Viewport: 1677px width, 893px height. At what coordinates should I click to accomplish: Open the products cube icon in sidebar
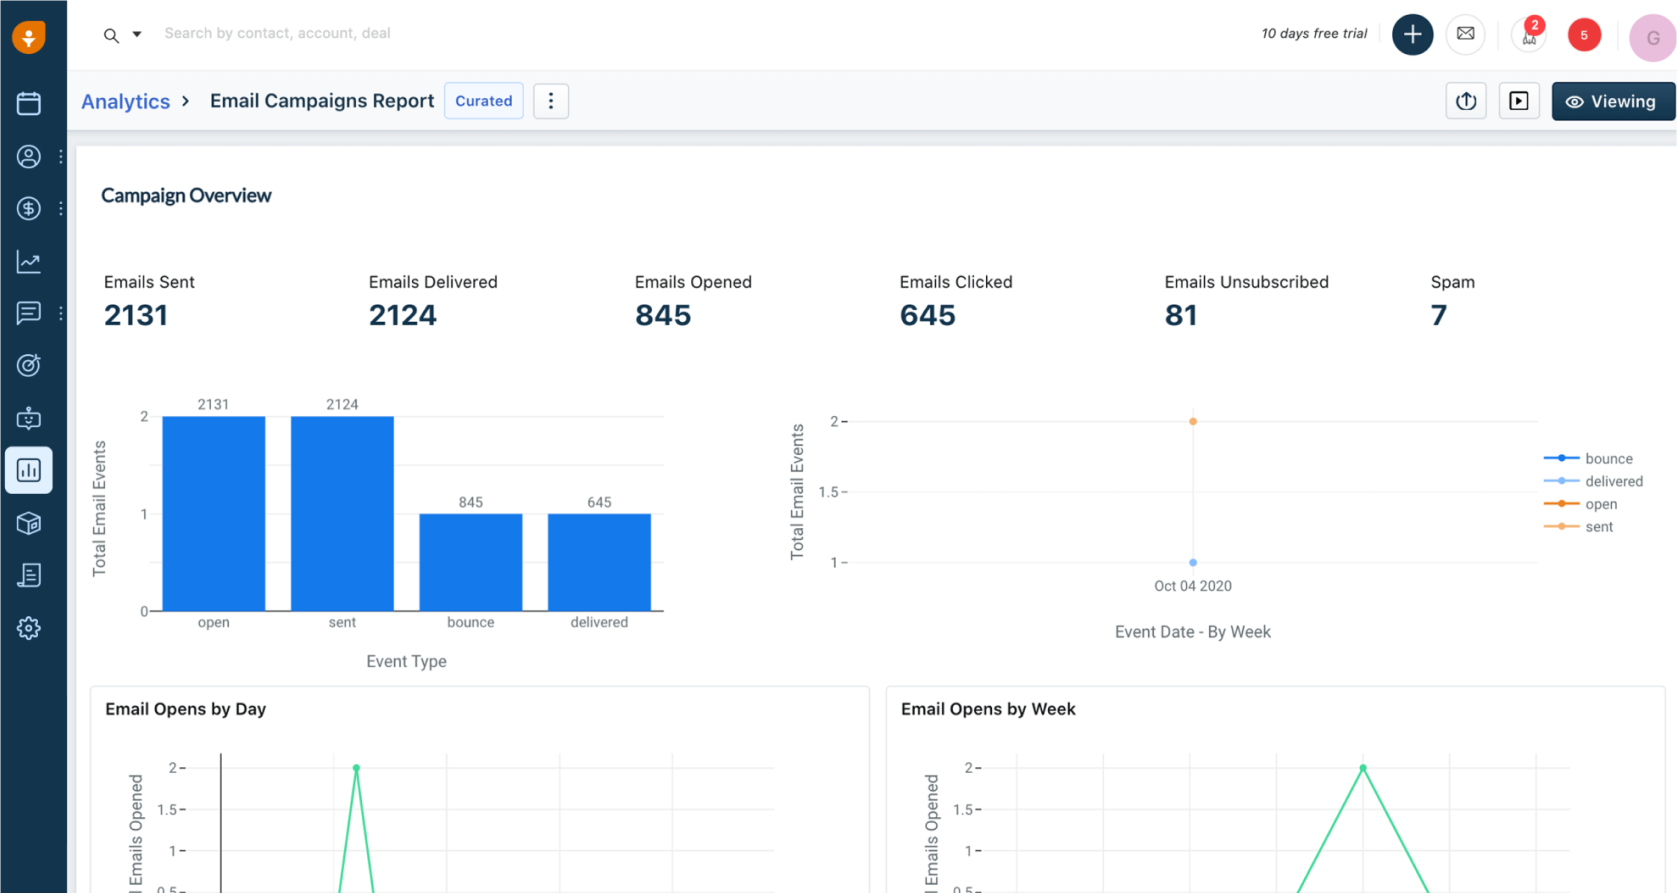pyautogui.click(x=29, y=523)
